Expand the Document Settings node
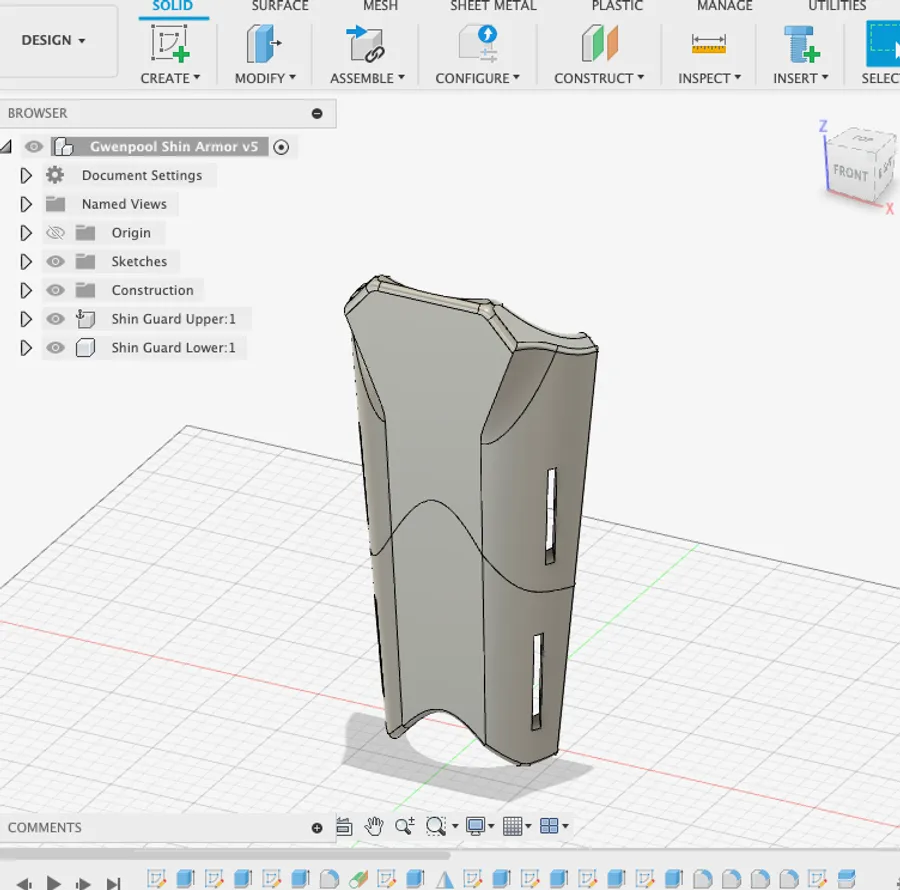This screenshot has width=900, height=890. pos(26,176)
